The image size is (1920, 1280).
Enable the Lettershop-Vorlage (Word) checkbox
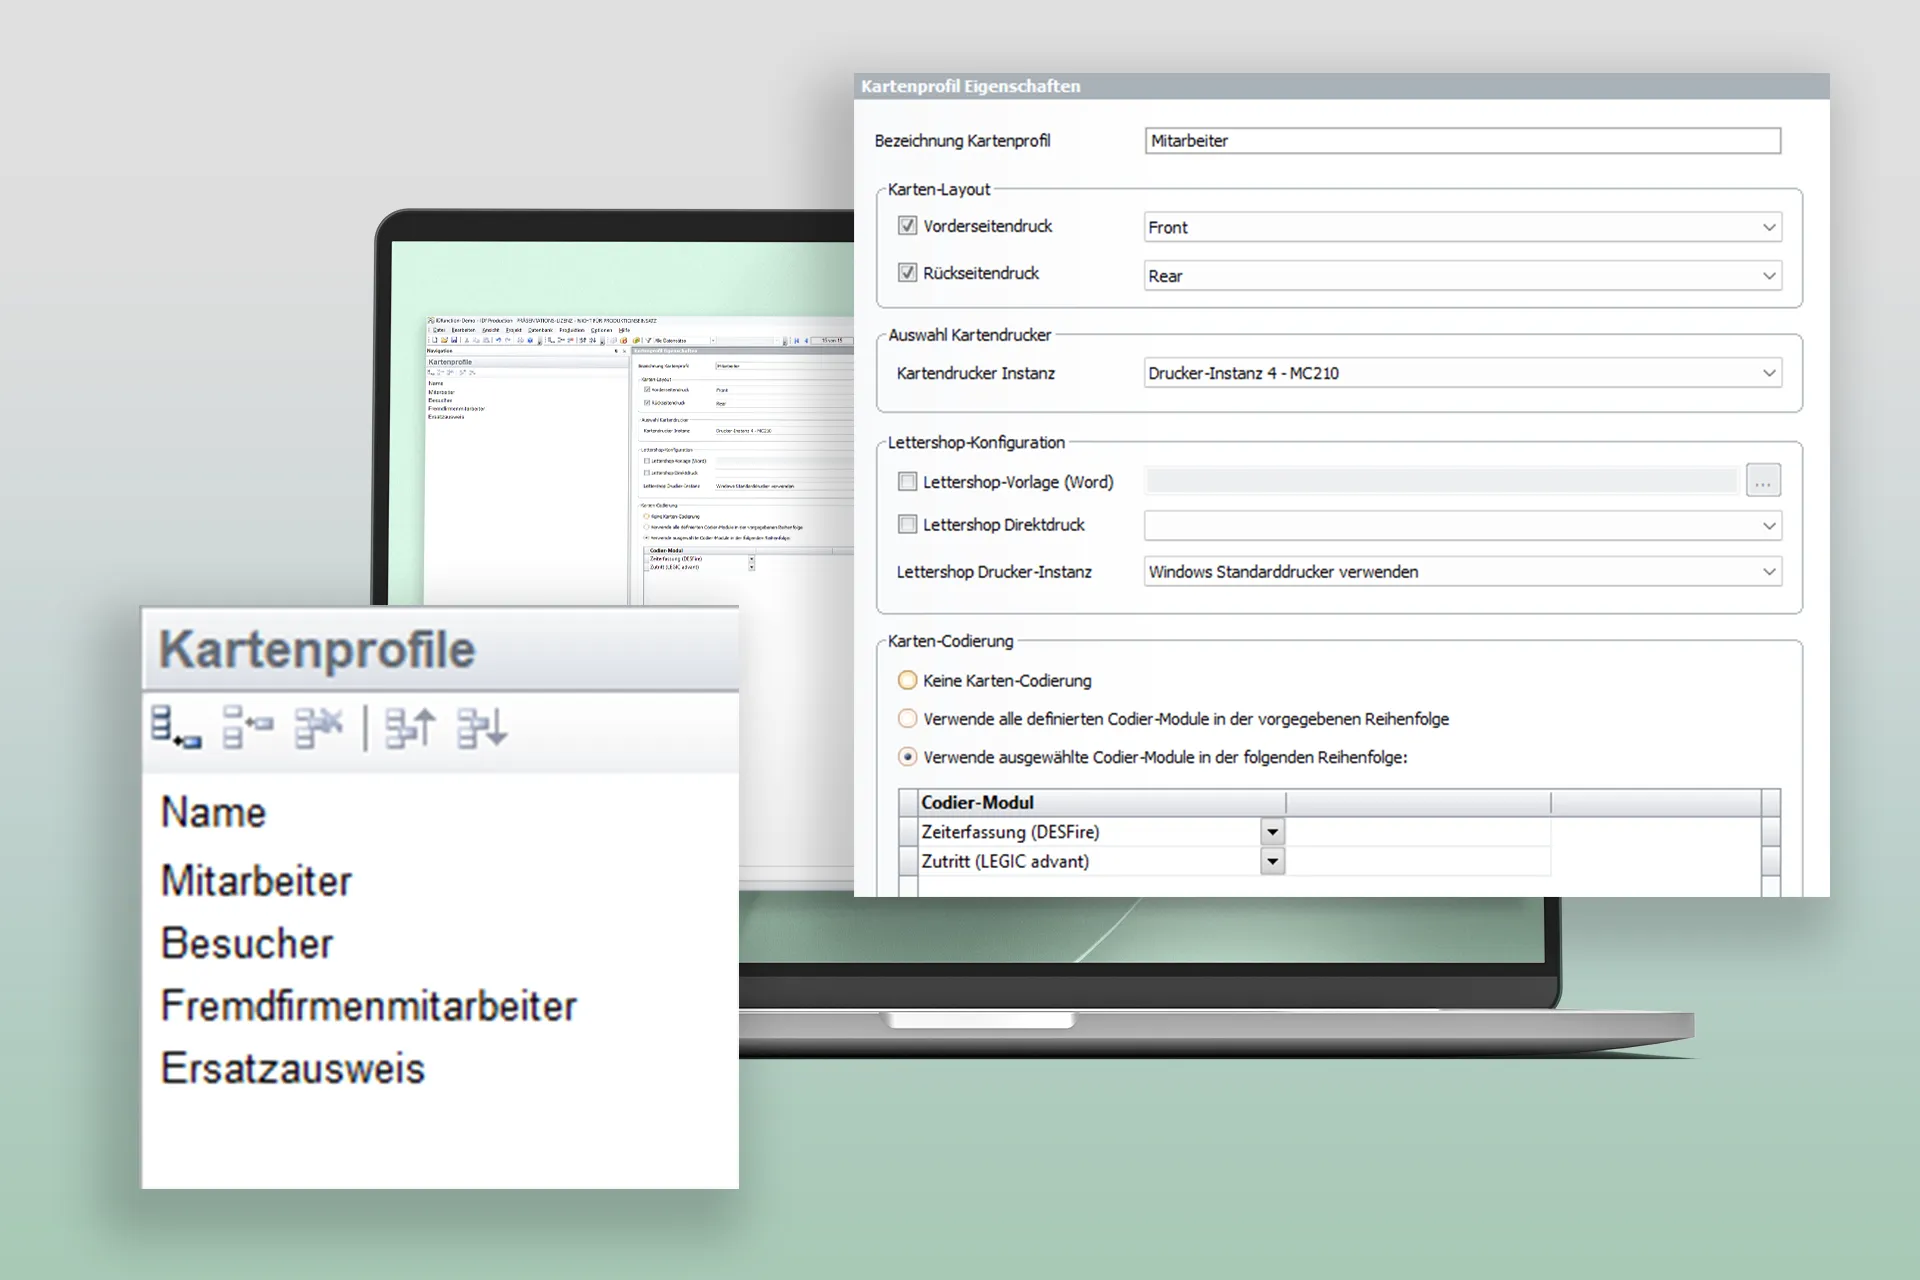[907, 482]
